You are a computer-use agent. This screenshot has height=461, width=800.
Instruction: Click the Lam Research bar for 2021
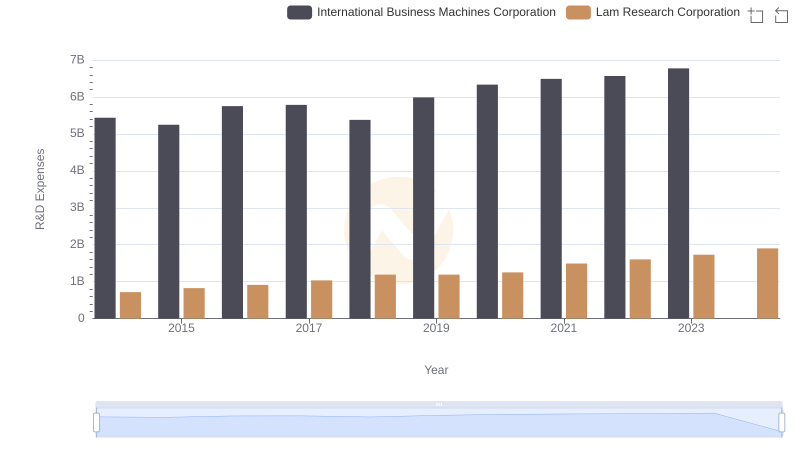pos(577,291)
